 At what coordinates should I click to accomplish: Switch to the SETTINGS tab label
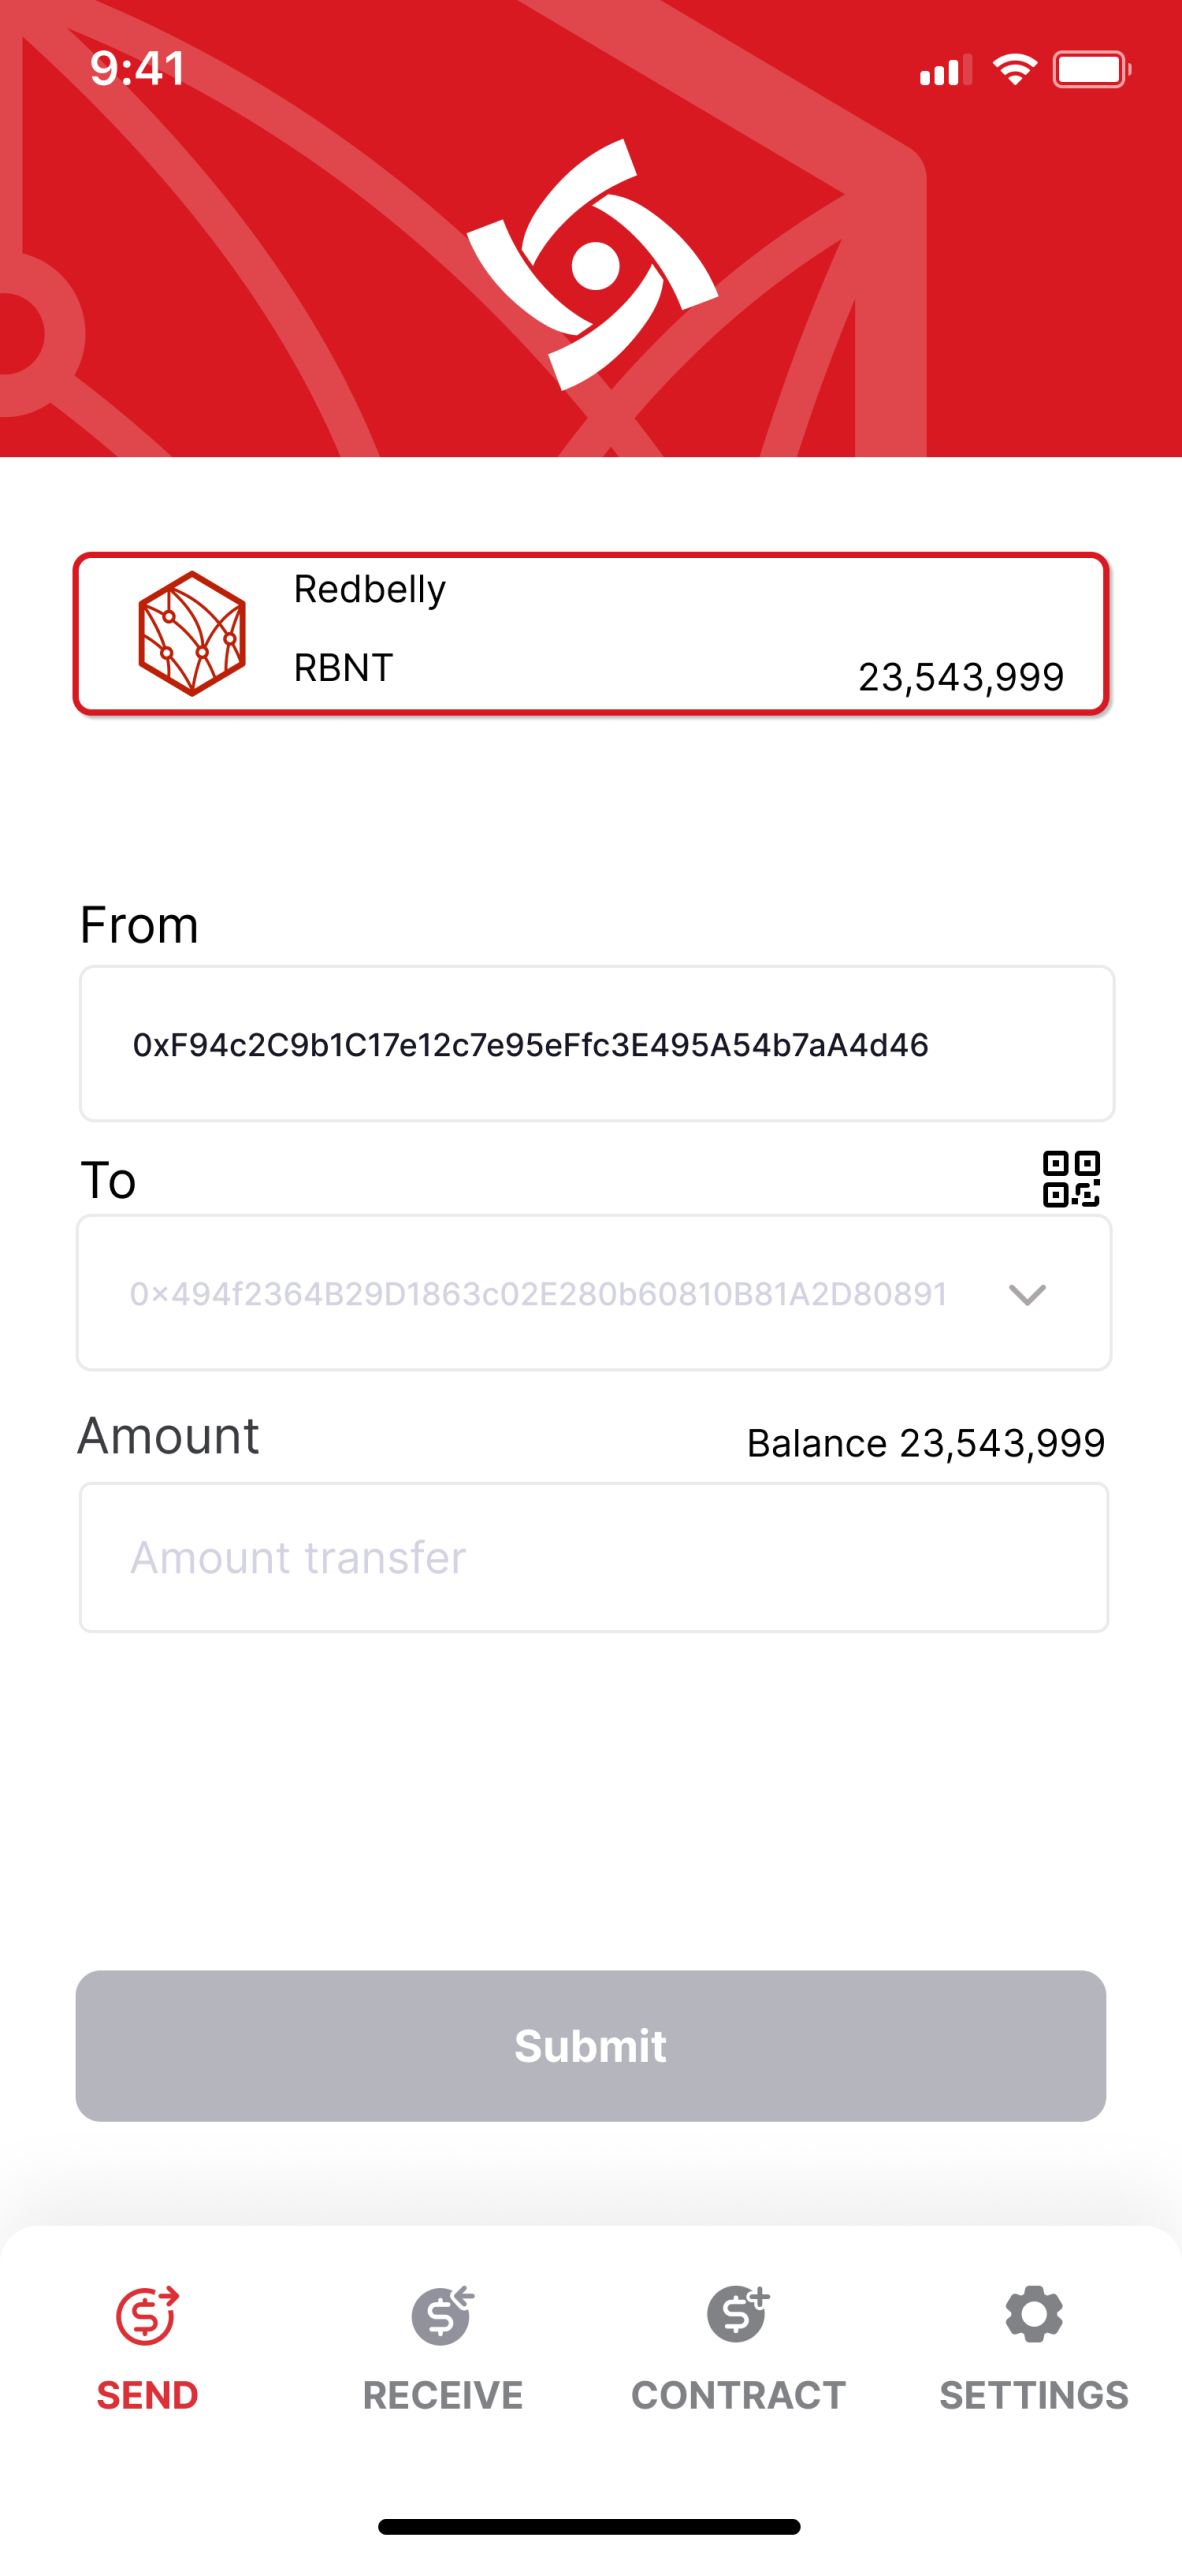click(x=1034, y=2395)
